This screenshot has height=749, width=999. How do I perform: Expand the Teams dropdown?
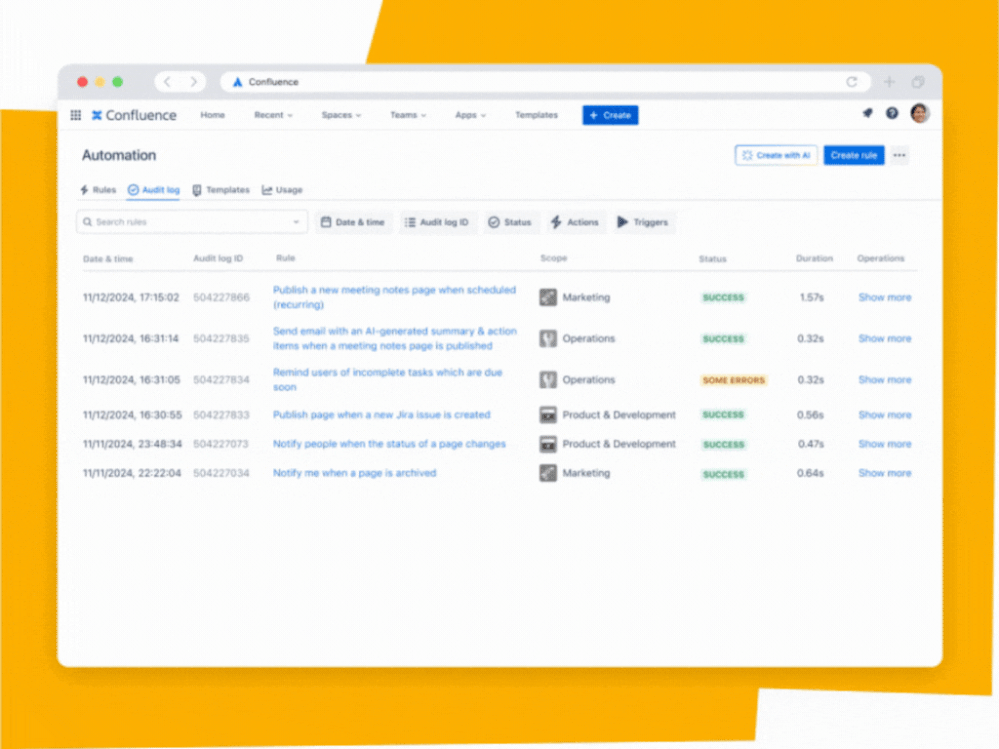(x=408, y=115)
